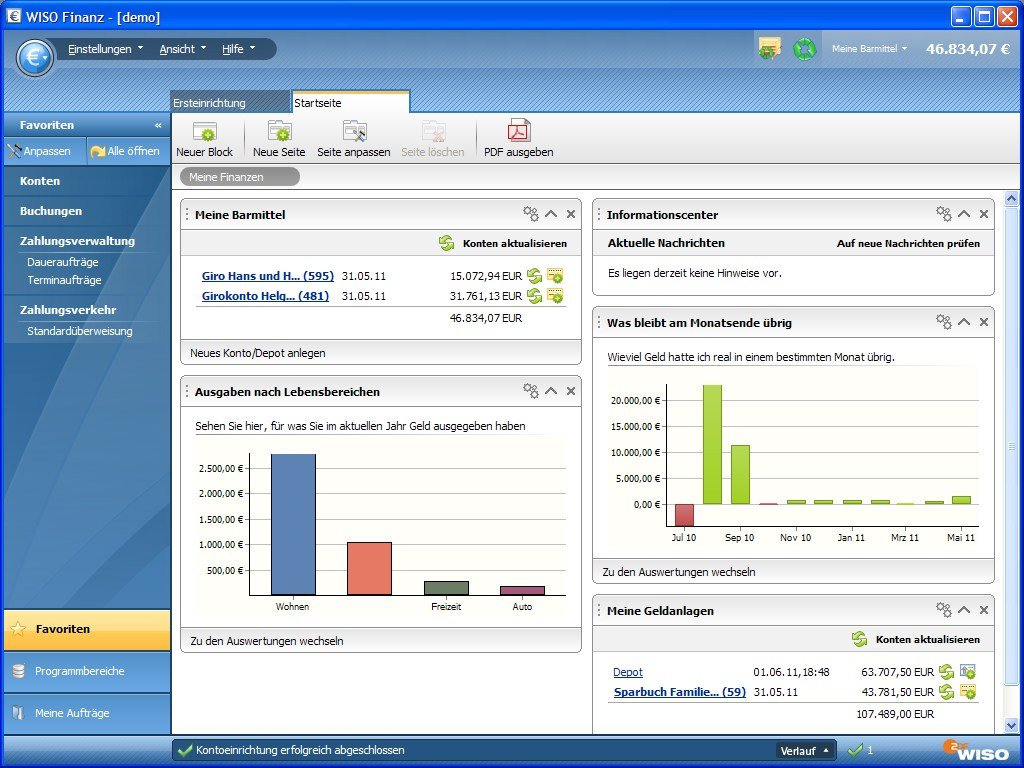Open the Einstellungen menu
1024x768 pixels.
[105, 49]
